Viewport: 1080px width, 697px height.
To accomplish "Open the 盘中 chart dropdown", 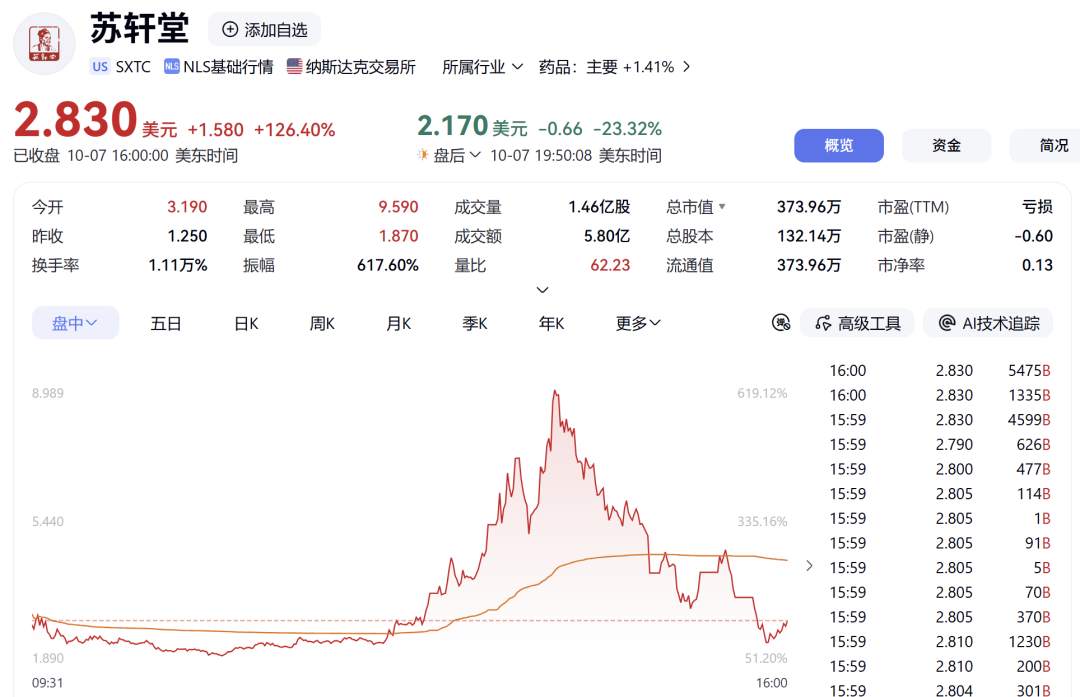I will 75,323.
